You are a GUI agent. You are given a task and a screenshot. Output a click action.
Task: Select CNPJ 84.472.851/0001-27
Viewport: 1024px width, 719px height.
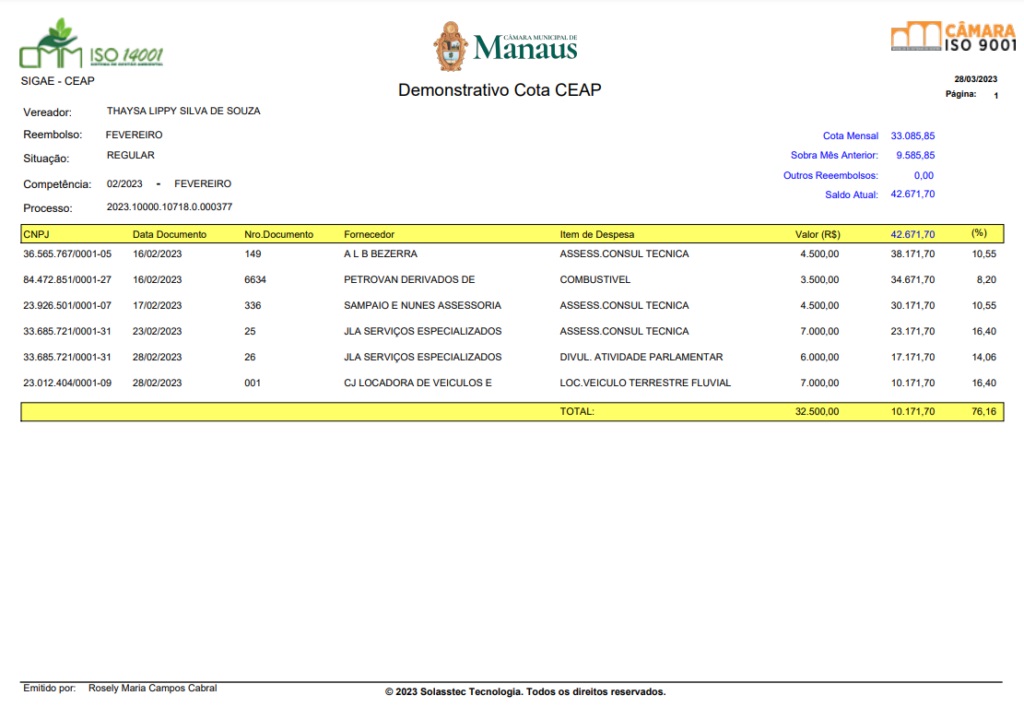(x=67, y=280)
